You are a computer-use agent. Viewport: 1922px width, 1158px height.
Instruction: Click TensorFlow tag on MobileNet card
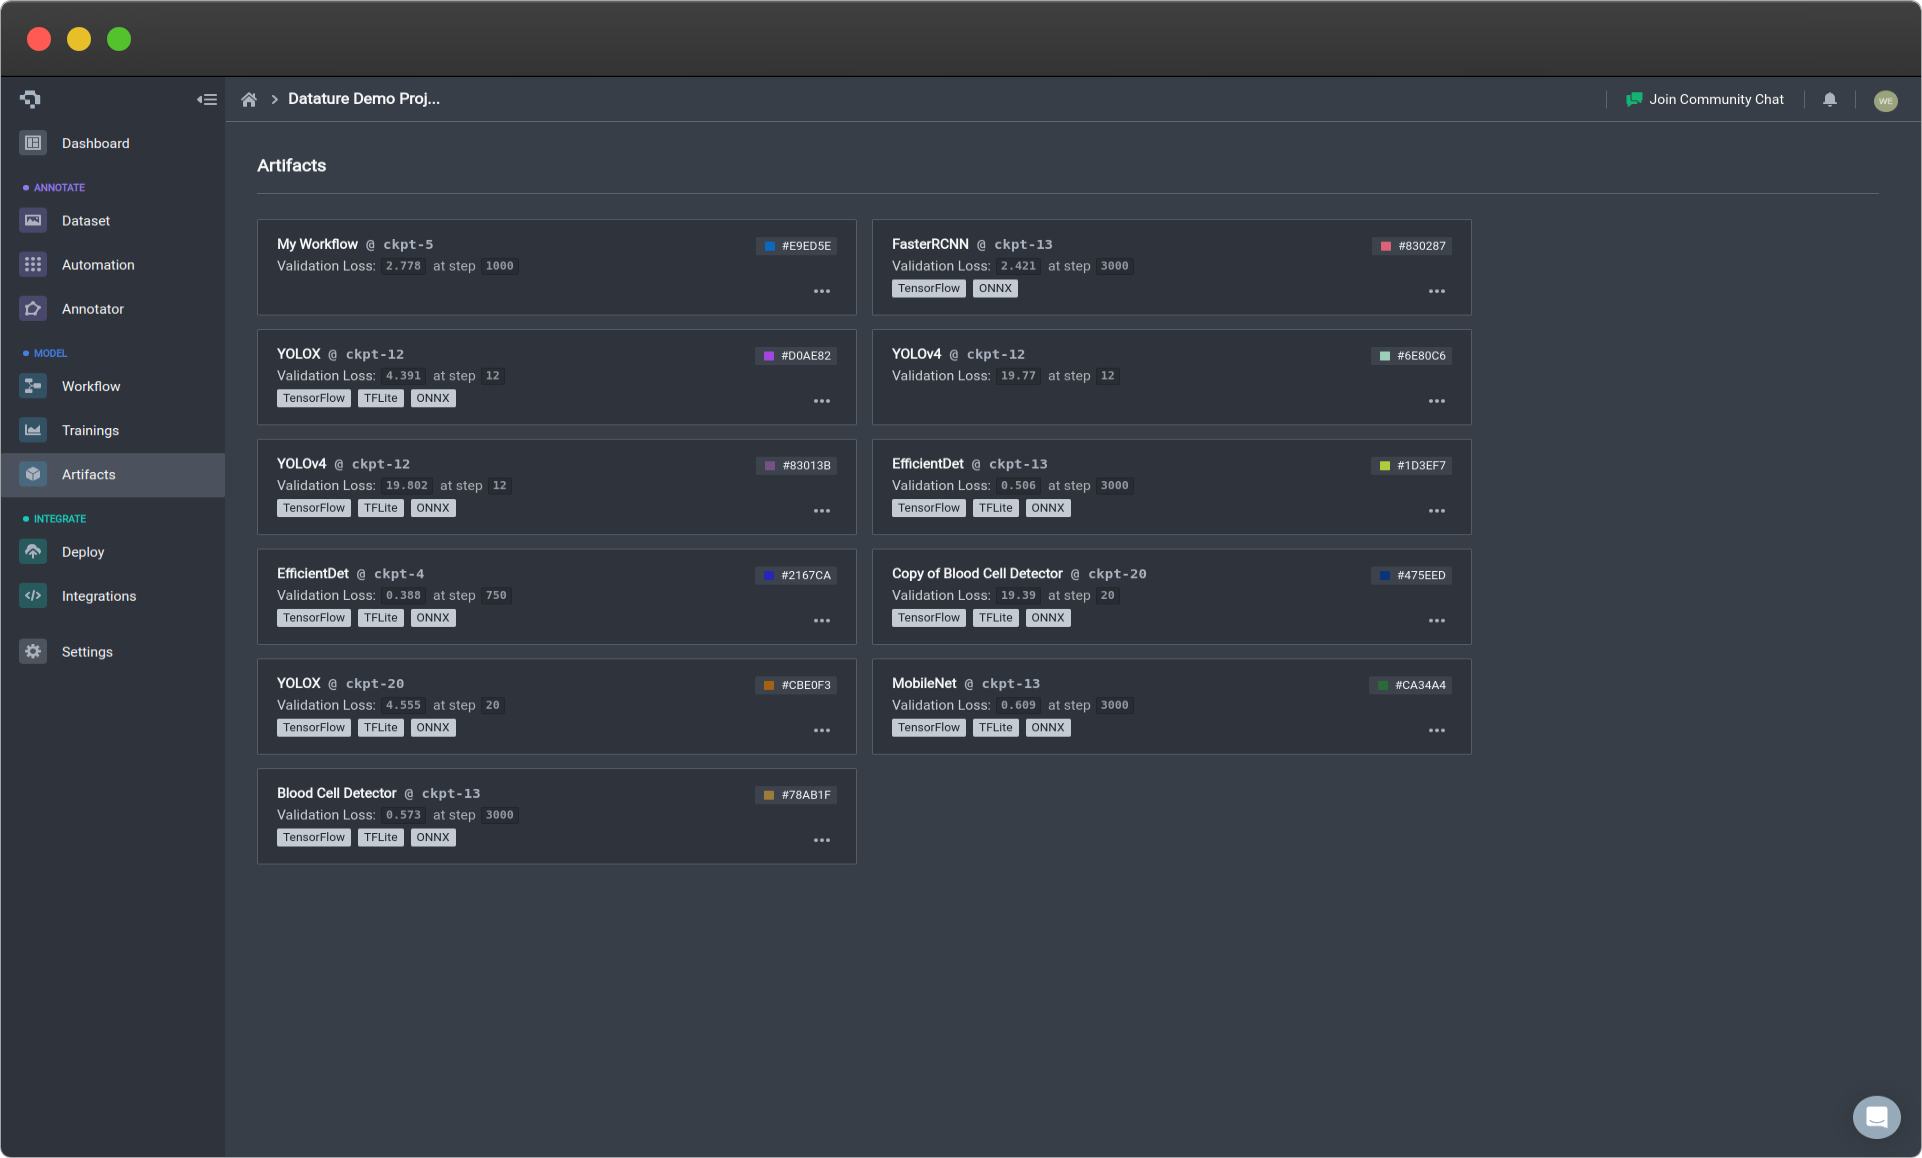point(928,728)
